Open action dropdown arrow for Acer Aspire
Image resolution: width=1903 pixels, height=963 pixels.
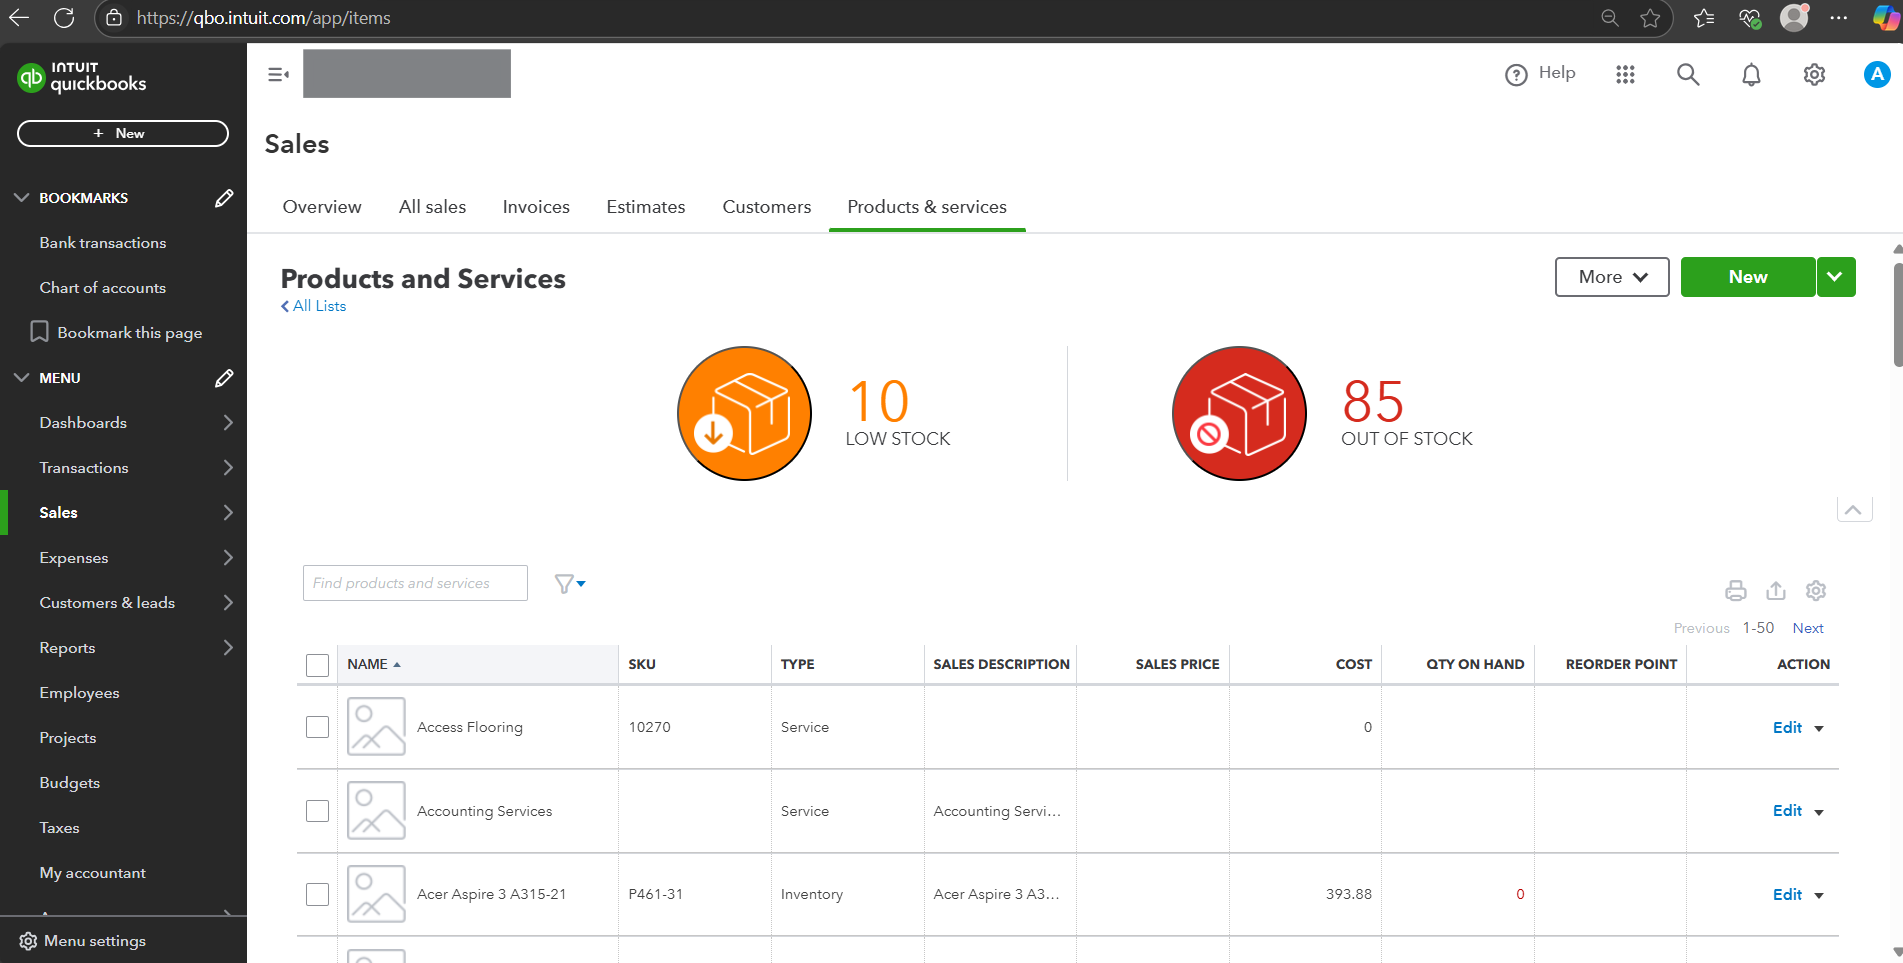coord(1819,896)
